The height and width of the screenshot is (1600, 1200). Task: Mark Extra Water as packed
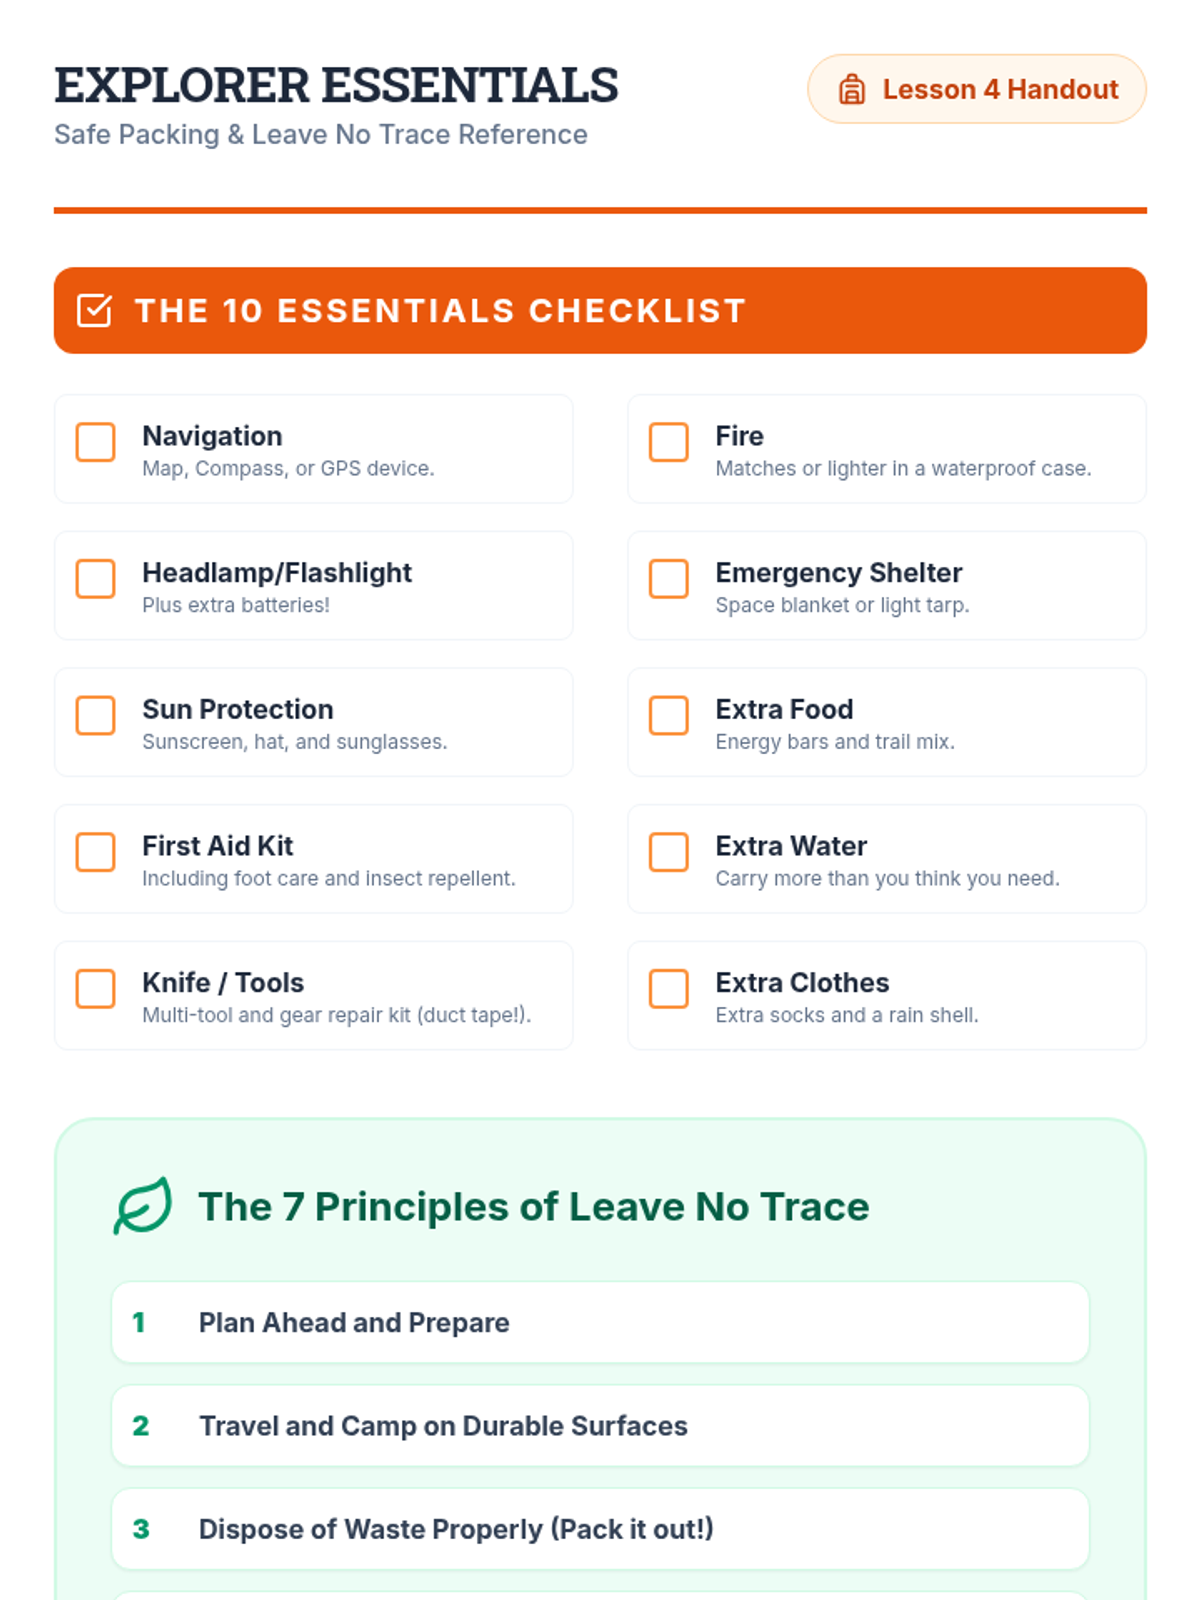click(x=669, y=852)
